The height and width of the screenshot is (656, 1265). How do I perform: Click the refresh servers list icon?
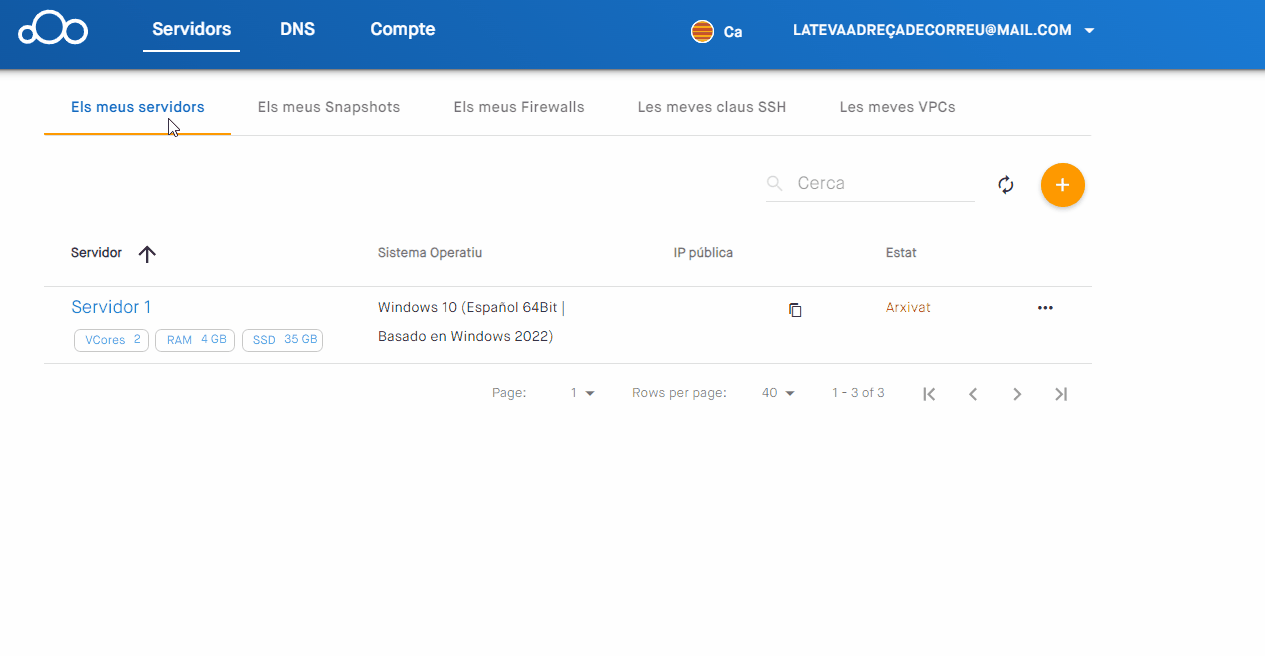1006,185
